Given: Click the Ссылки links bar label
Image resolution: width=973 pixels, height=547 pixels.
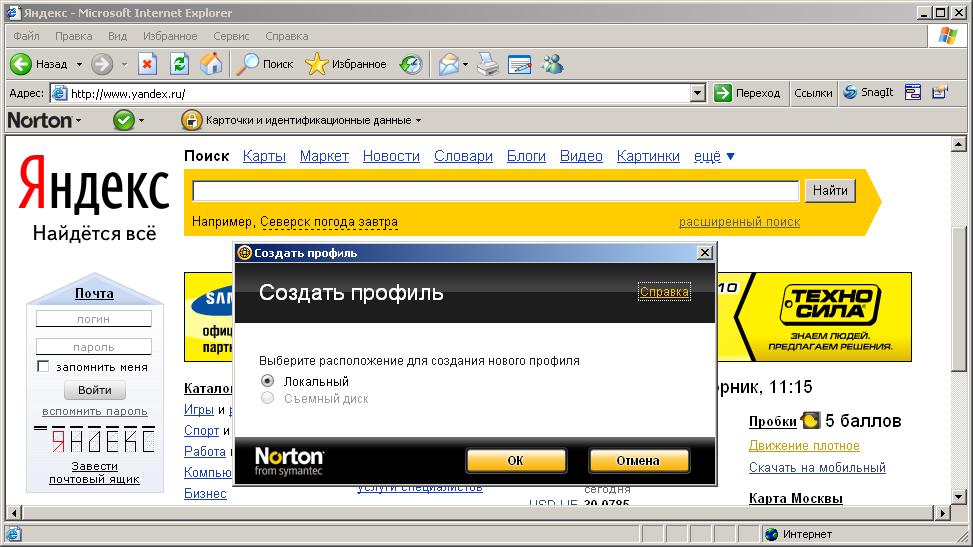Looking at the screenshot, I should point(813,93).
